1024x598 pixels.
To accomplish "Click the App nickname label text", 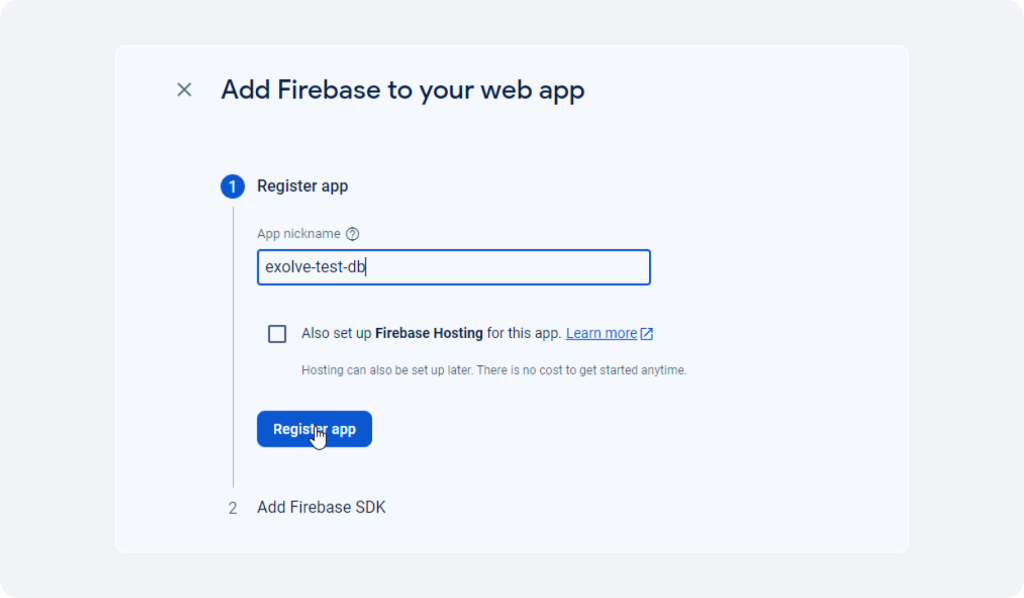I will pos(298,234).
